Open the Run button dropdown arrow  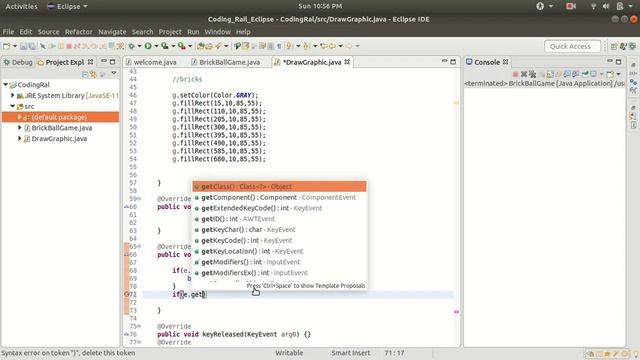156,46
